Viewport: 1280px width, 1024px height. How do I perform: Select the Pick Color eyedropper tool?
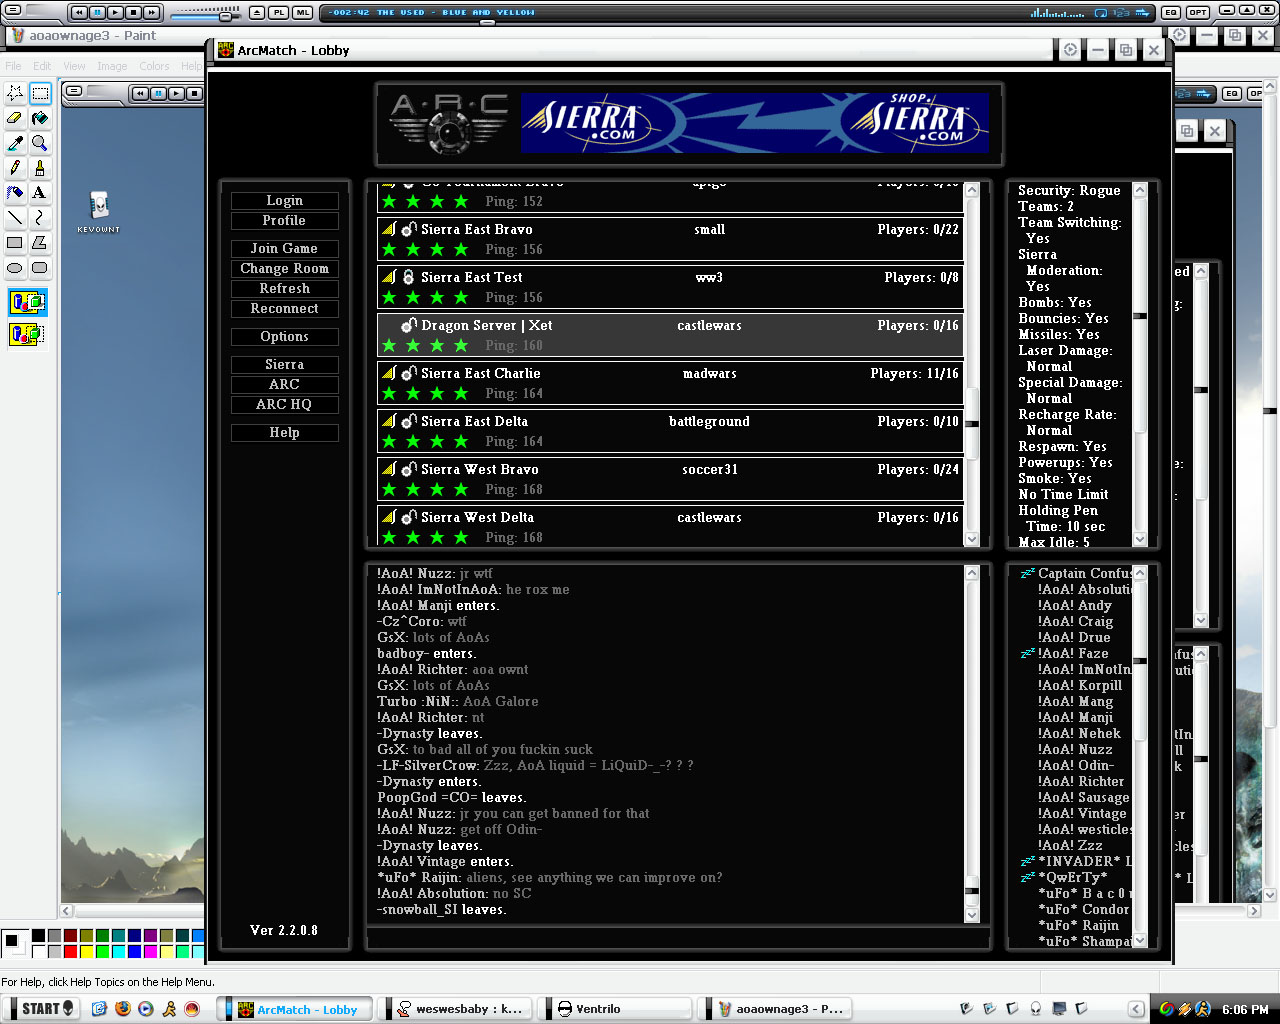pyautogui.click(x=15, y=143)
